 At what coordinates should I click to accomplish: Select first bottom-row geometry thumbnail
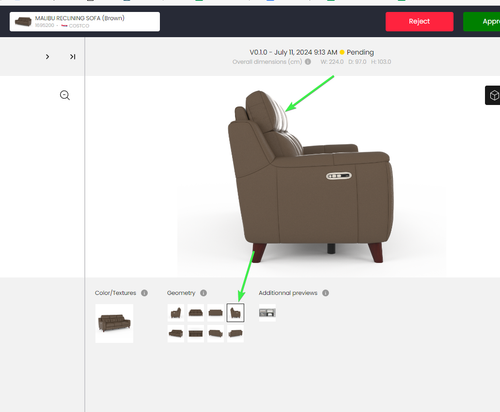(176, 333)
